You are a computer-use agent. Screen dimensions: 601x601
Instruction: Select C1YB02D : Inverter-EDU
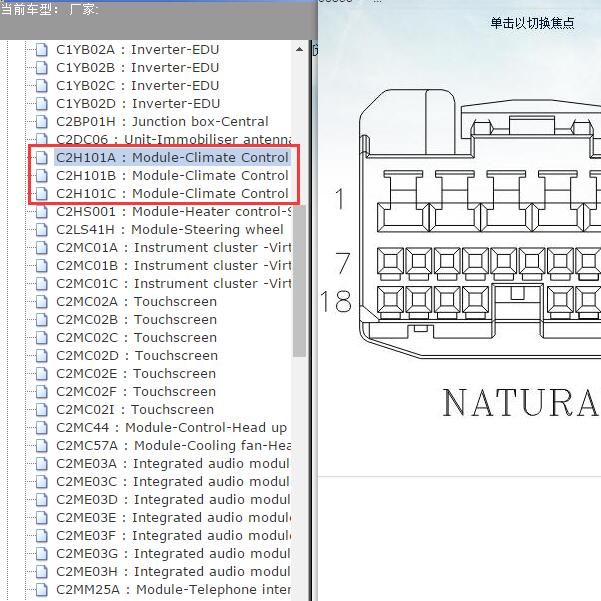138,104
